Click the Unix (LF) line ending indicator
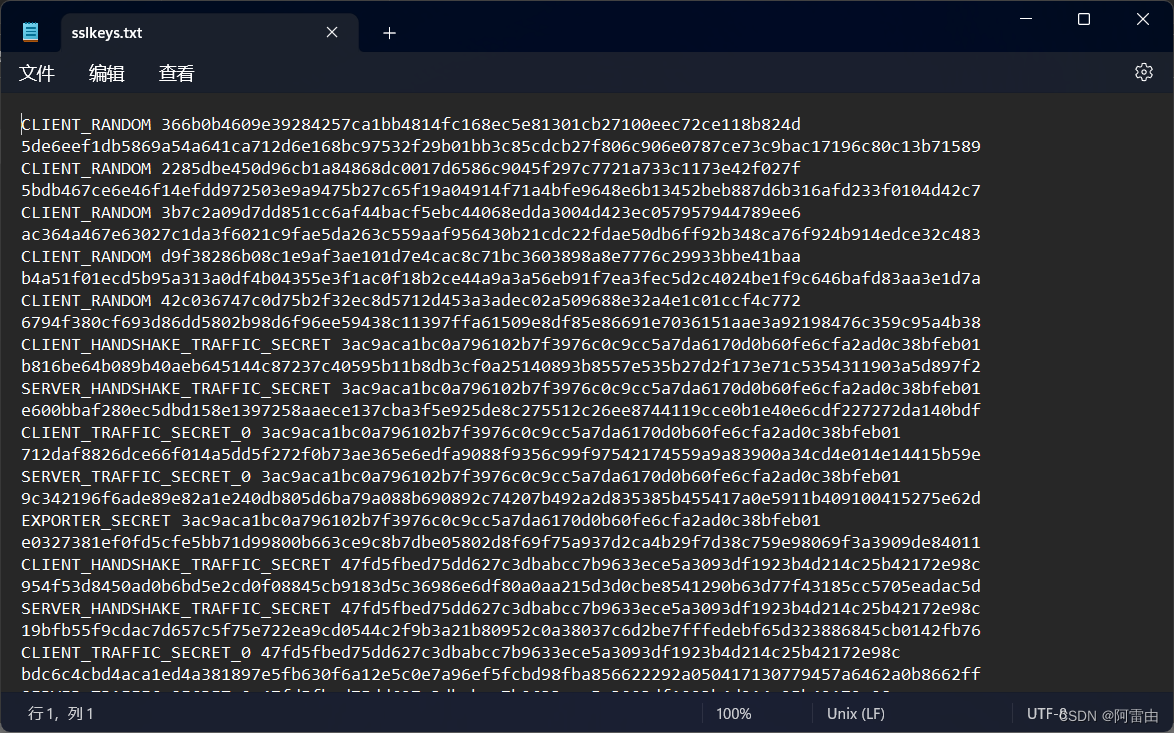The height and width of the screenshot is (733, 1174). coord(856,714)
